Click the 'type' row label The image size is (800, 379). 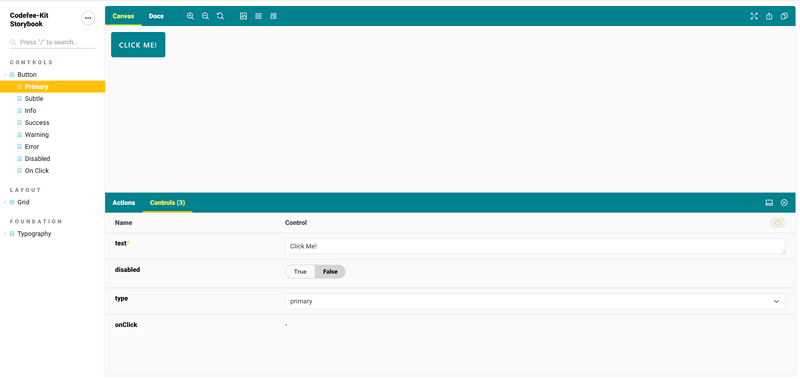pos(121,298)
